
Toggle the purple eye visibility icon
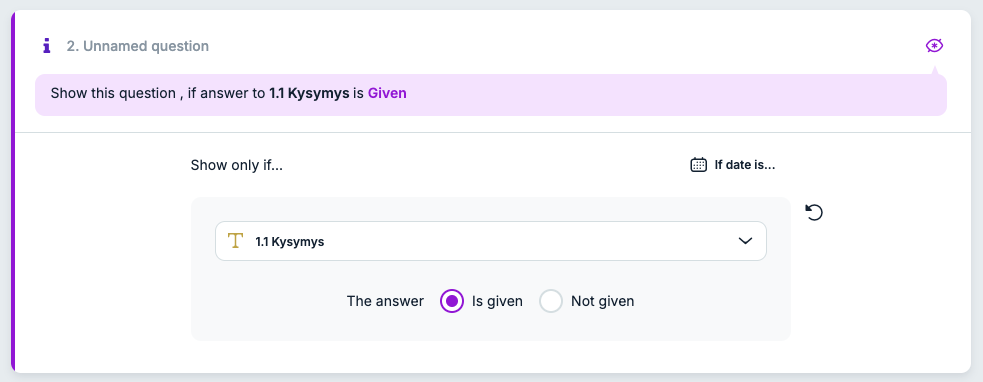[x=934, y=46]
